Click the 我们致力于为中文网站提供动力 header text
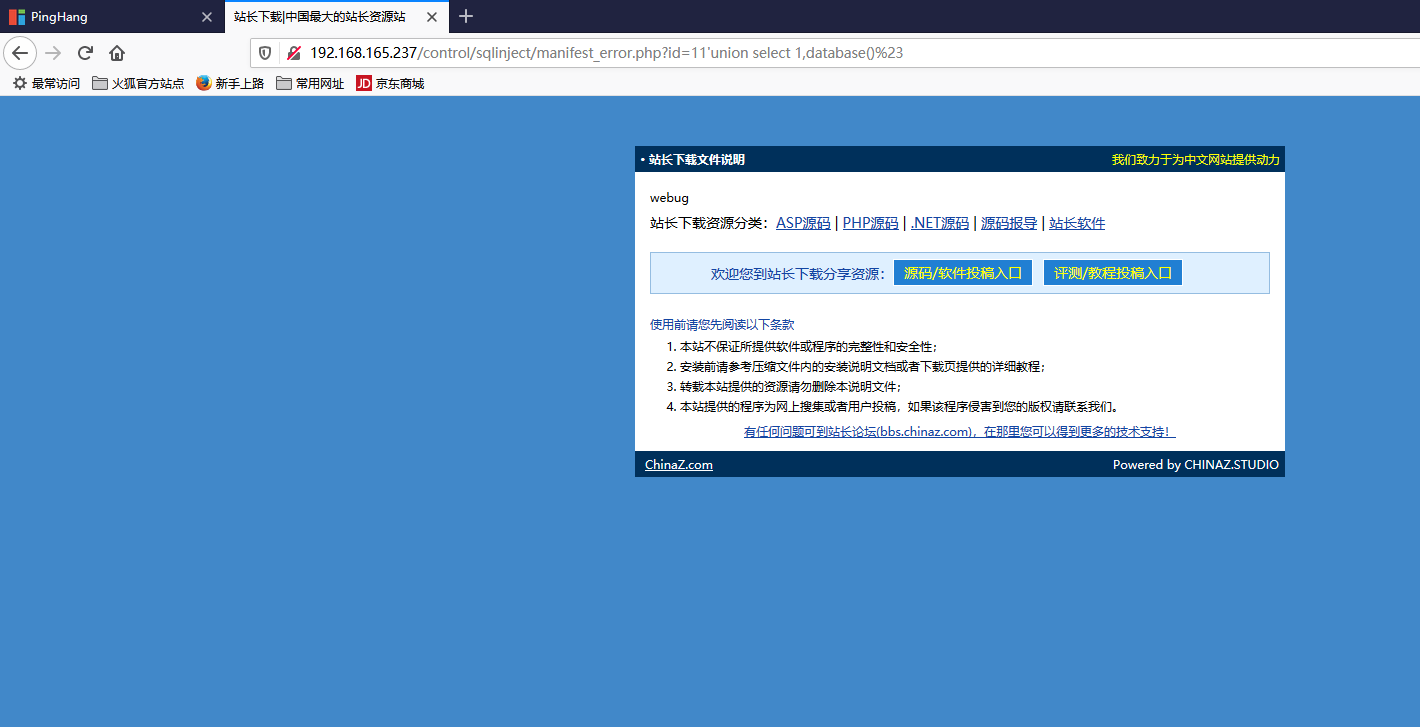The image size is (1420, 727). [1196, 160]
